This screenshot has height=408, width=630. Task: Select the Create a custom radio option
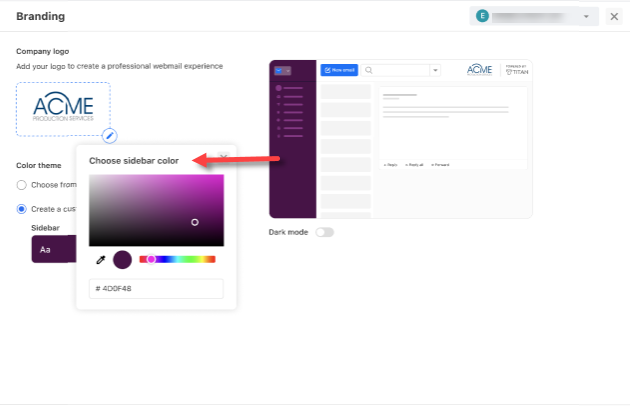tap(21, 209)
